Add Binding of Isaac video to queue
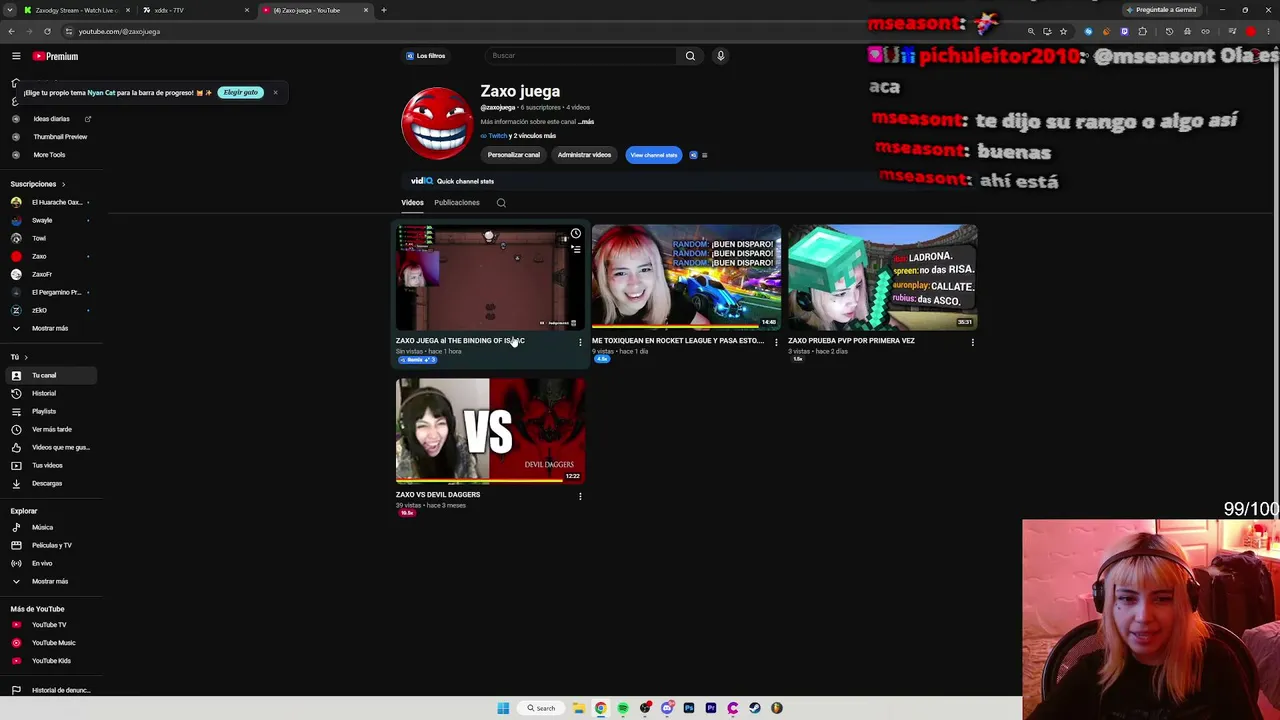1280x720 pixels. tap(576, 250)
